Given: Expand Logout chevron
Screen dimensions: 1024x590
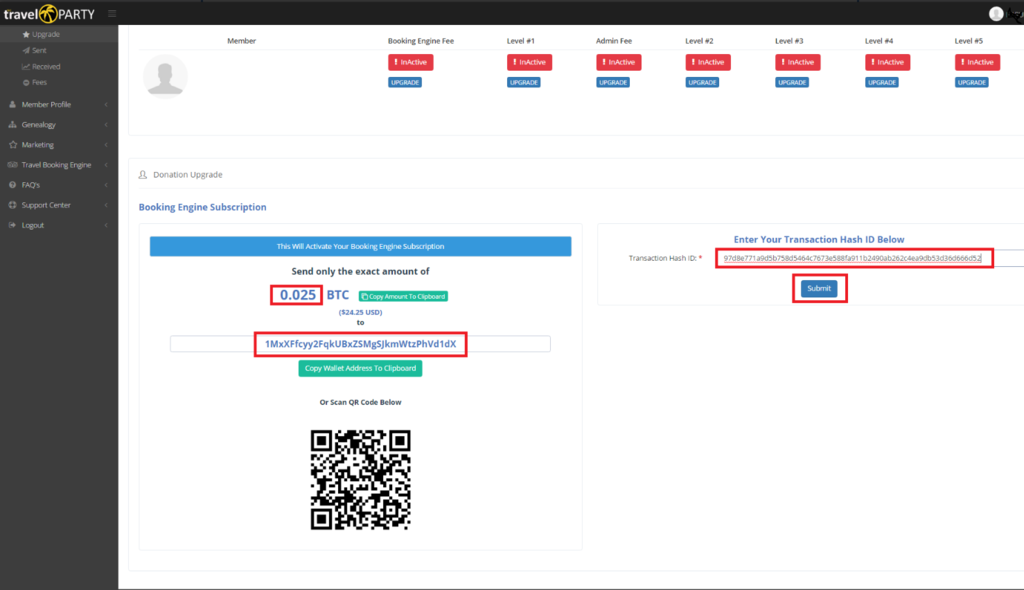Looking at the screenshot, I should click(x=106, y=225).
